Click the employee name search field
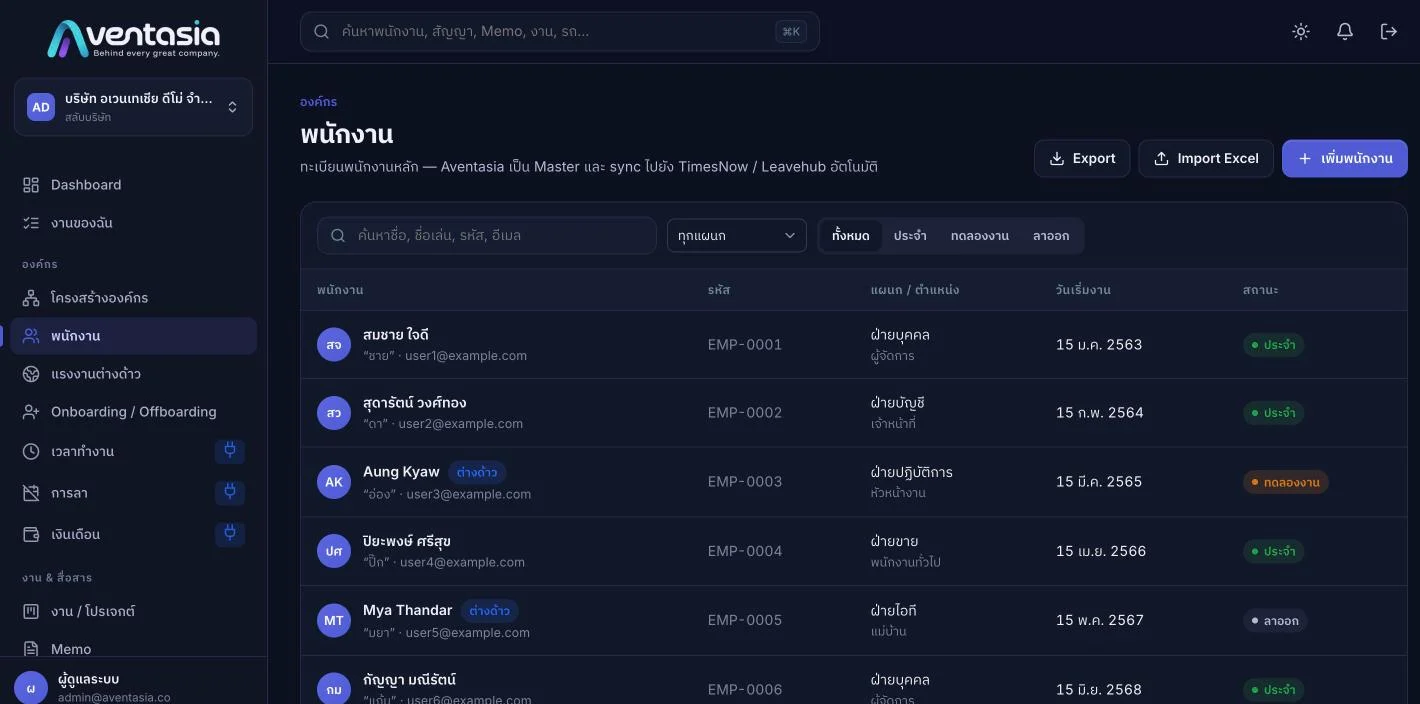Screen dimensions: 1420x704 [x=487, y=236]
